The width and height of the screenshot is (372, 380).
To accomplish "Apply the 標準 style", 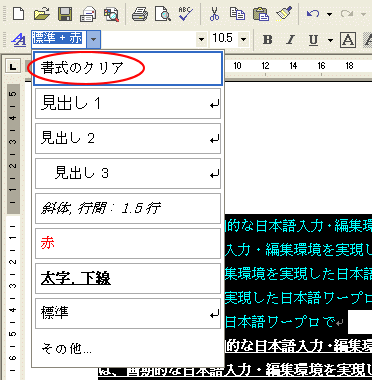I will (x=128, y=314).
